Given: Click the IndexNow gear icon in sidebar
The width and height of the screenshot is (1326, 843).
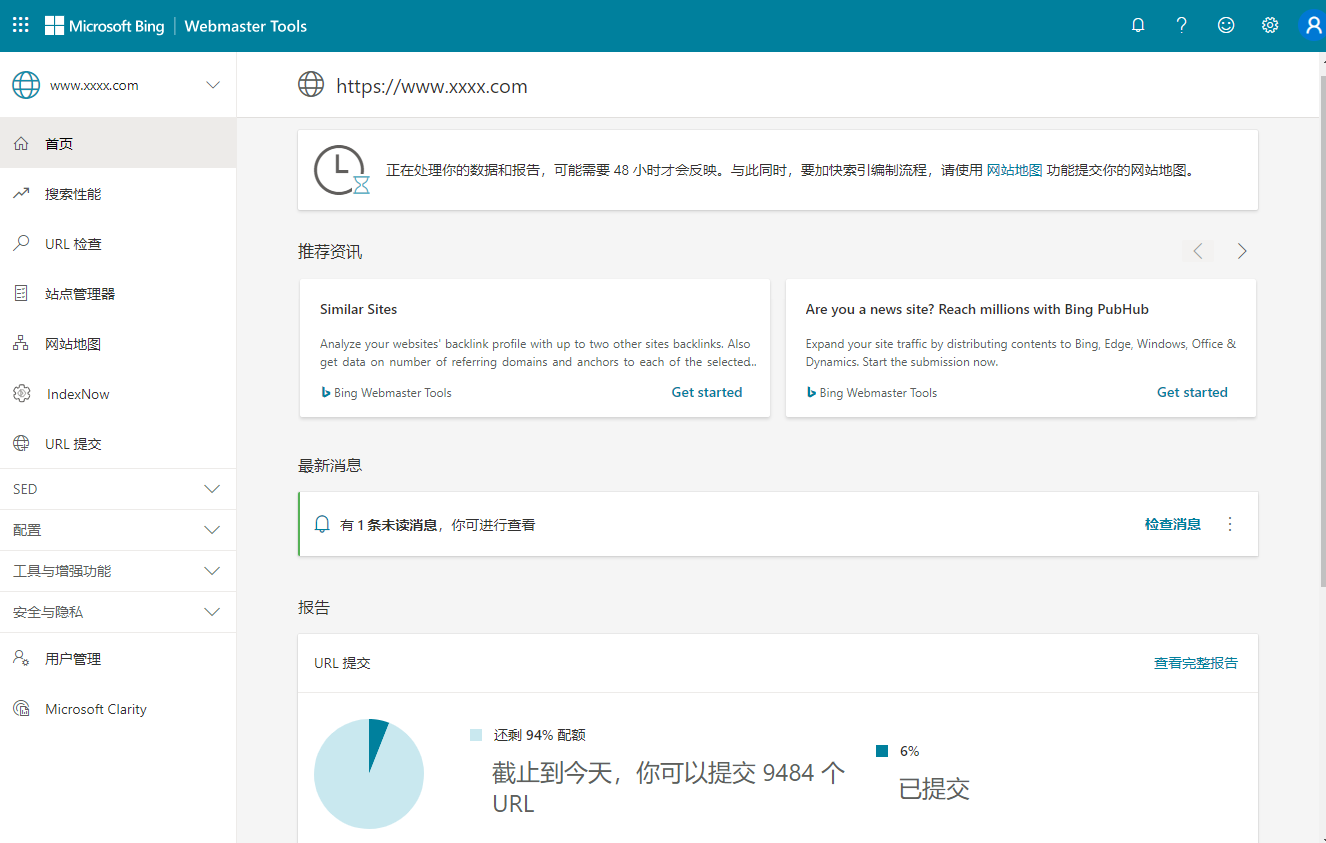Looking at the screenshot, I should coord(22,394).
